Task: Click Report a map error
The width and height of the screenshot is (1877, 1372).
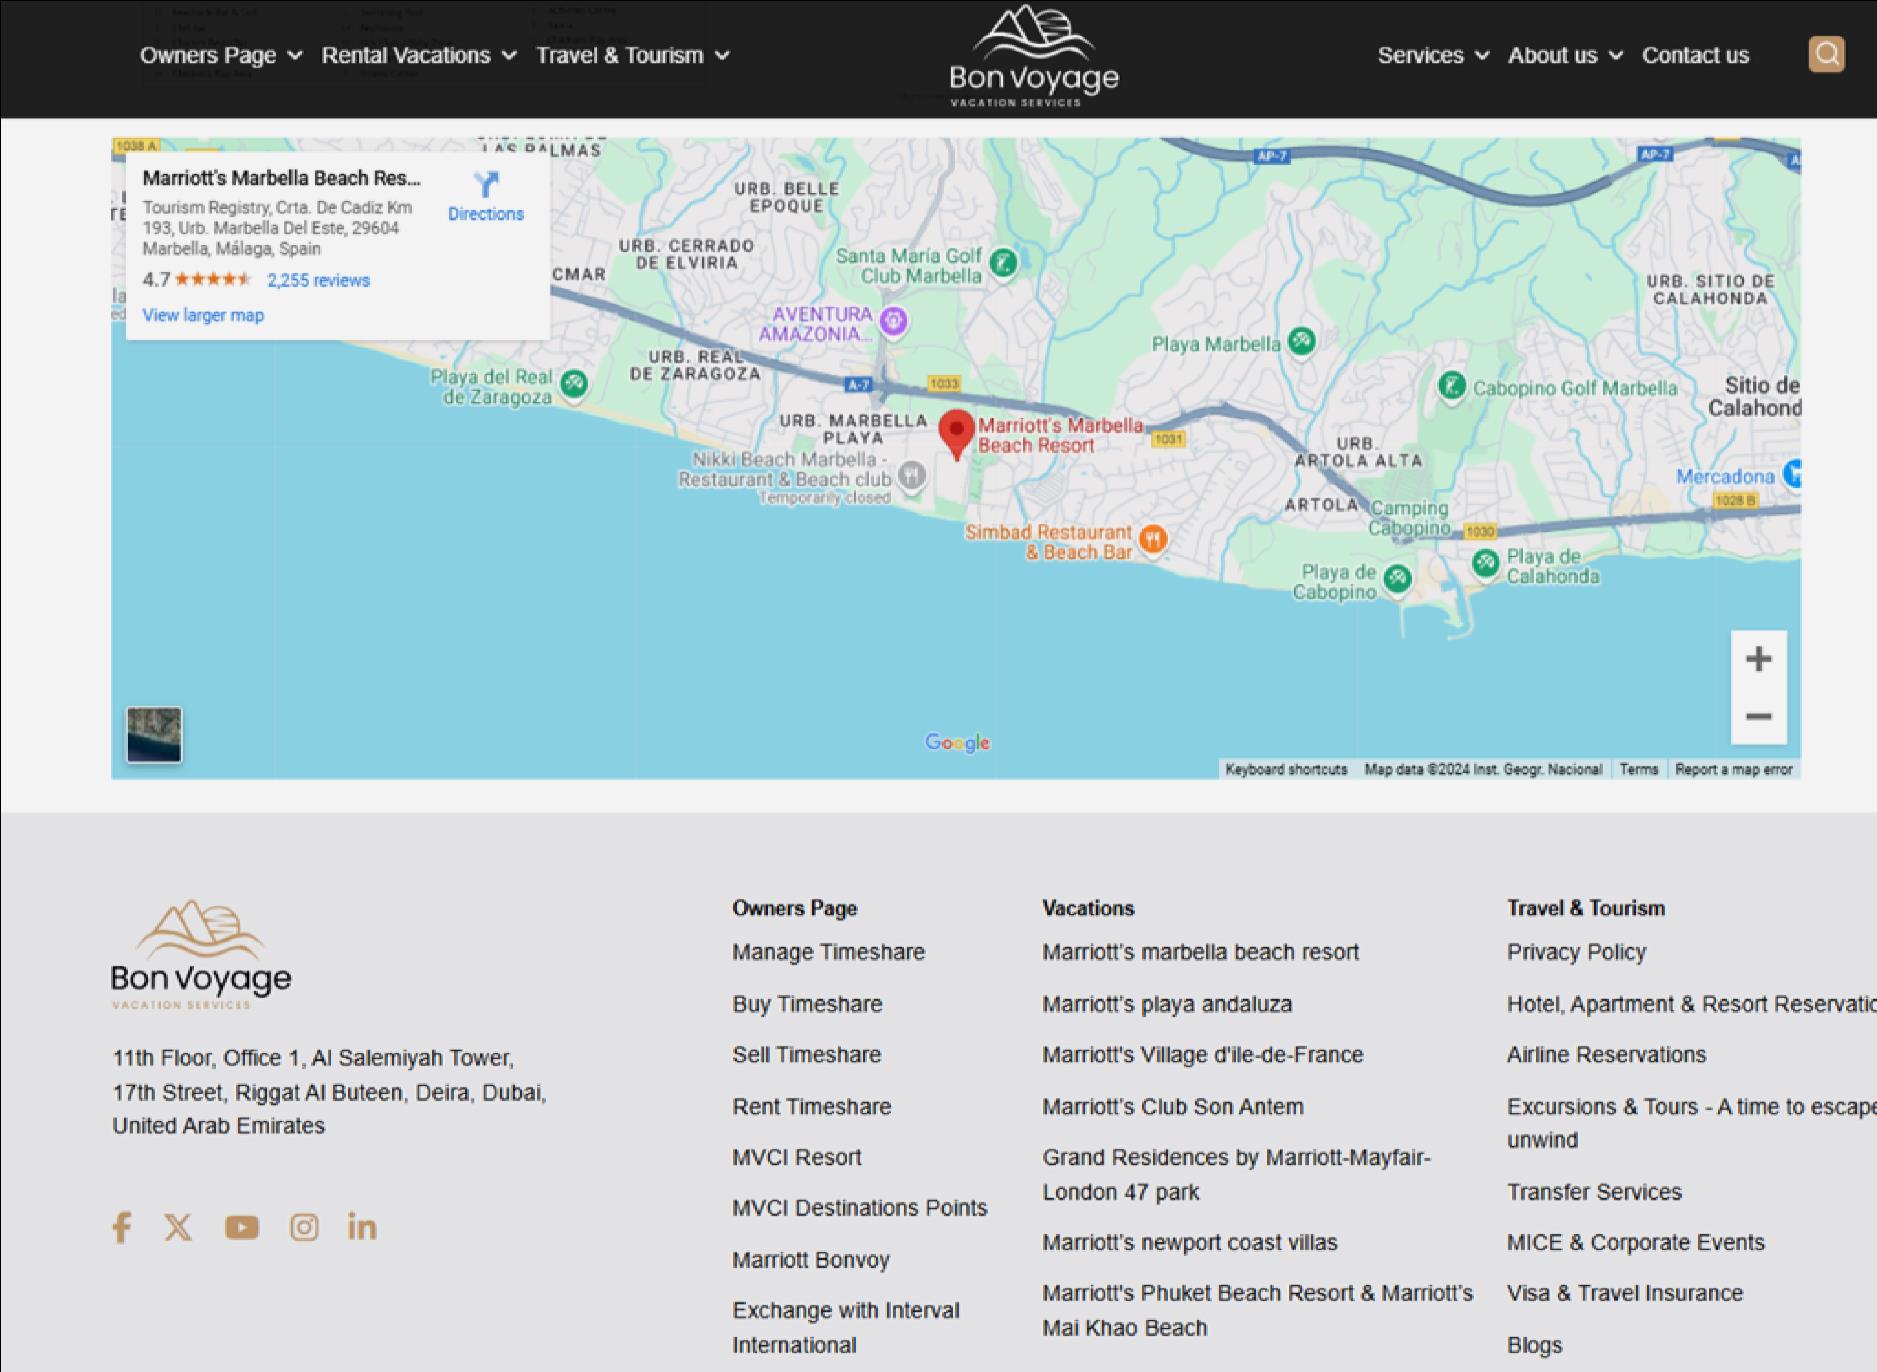Action: point(1733,769)
